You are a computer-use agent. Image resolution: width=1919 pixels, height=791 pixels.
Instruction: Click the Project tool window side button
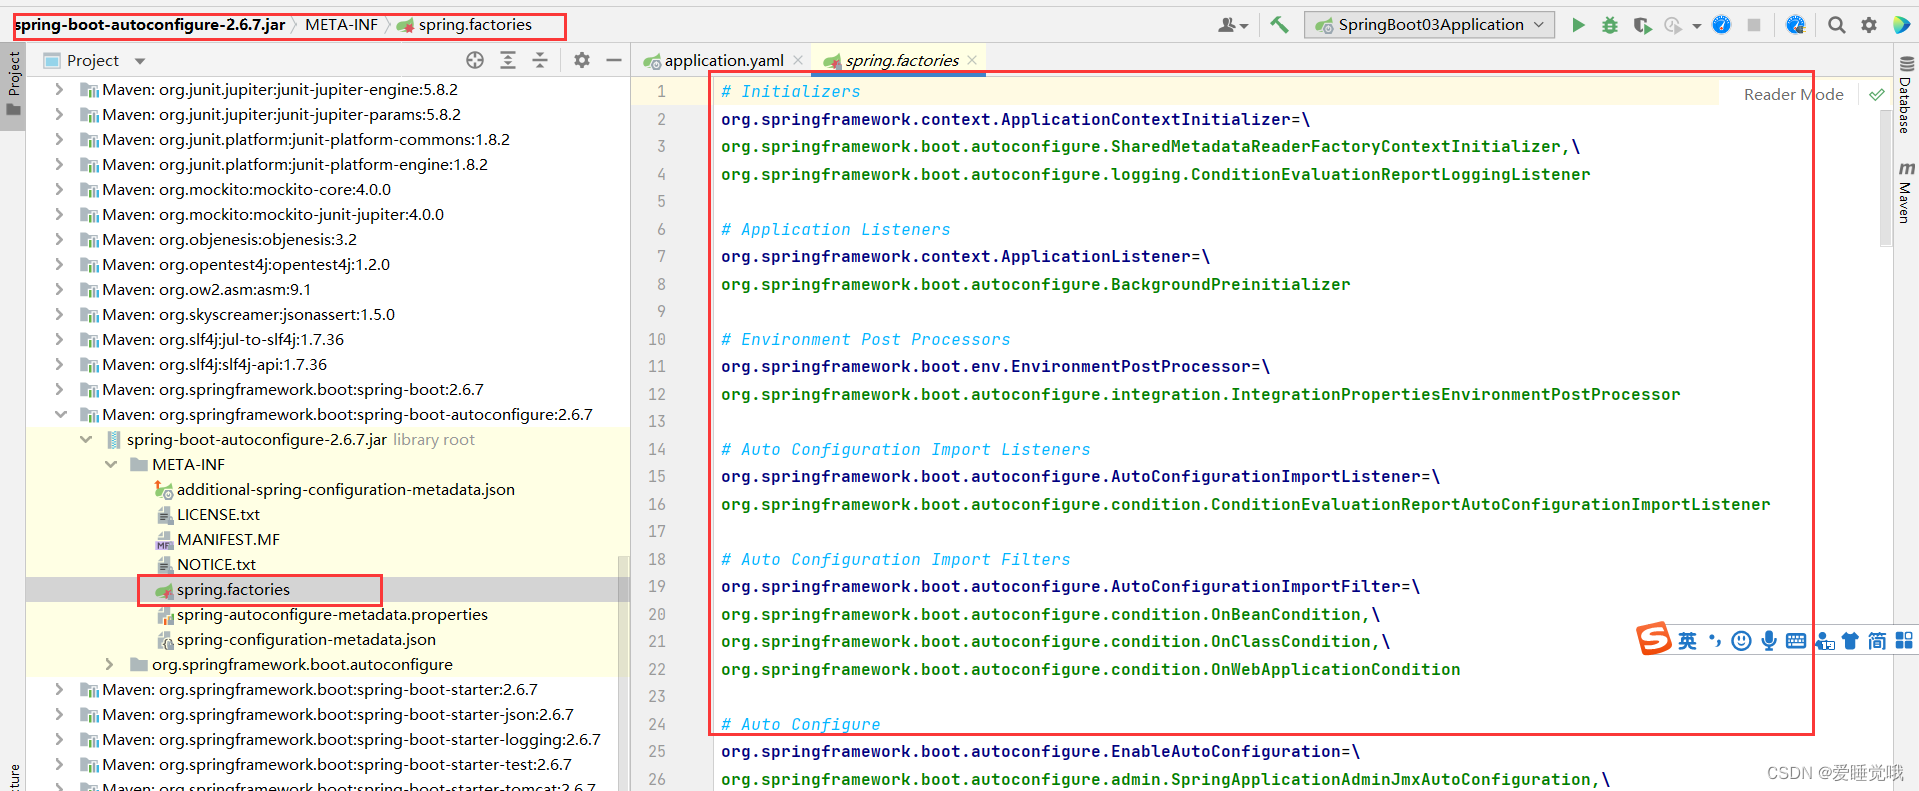point(13,83)
